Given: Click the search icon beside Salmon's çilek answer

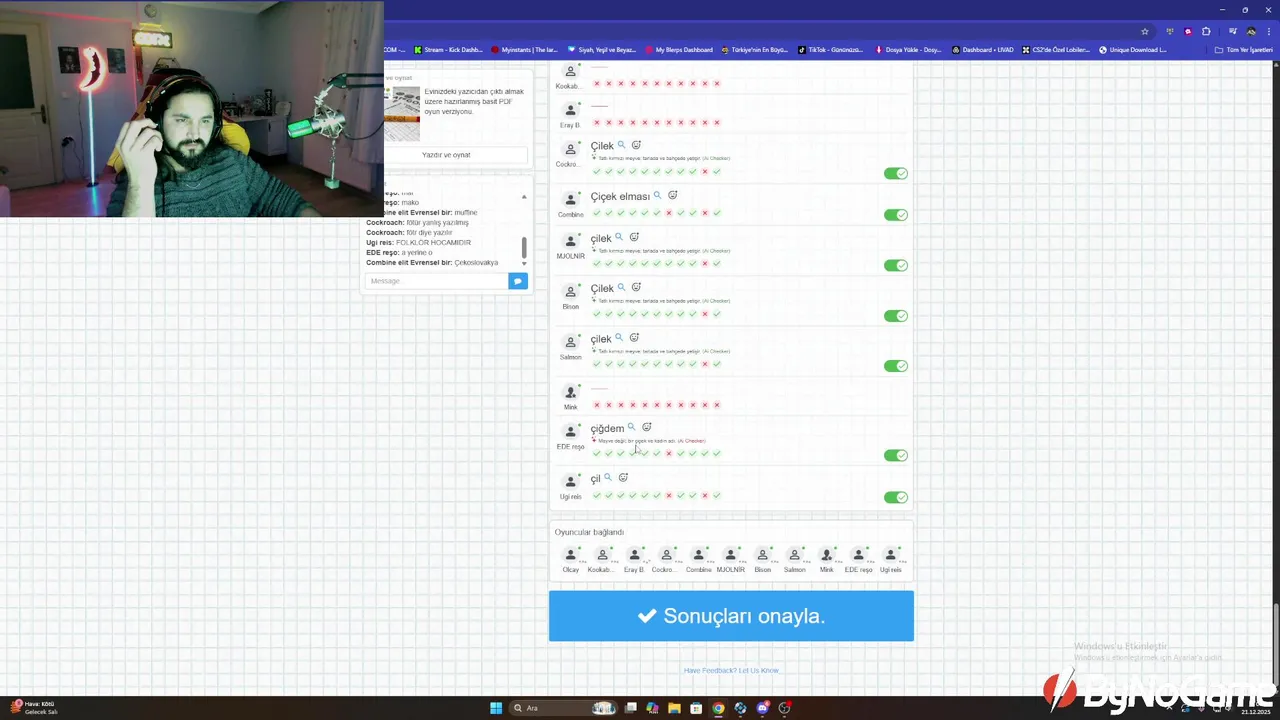Looking at the screenshot, I should 619,337.
